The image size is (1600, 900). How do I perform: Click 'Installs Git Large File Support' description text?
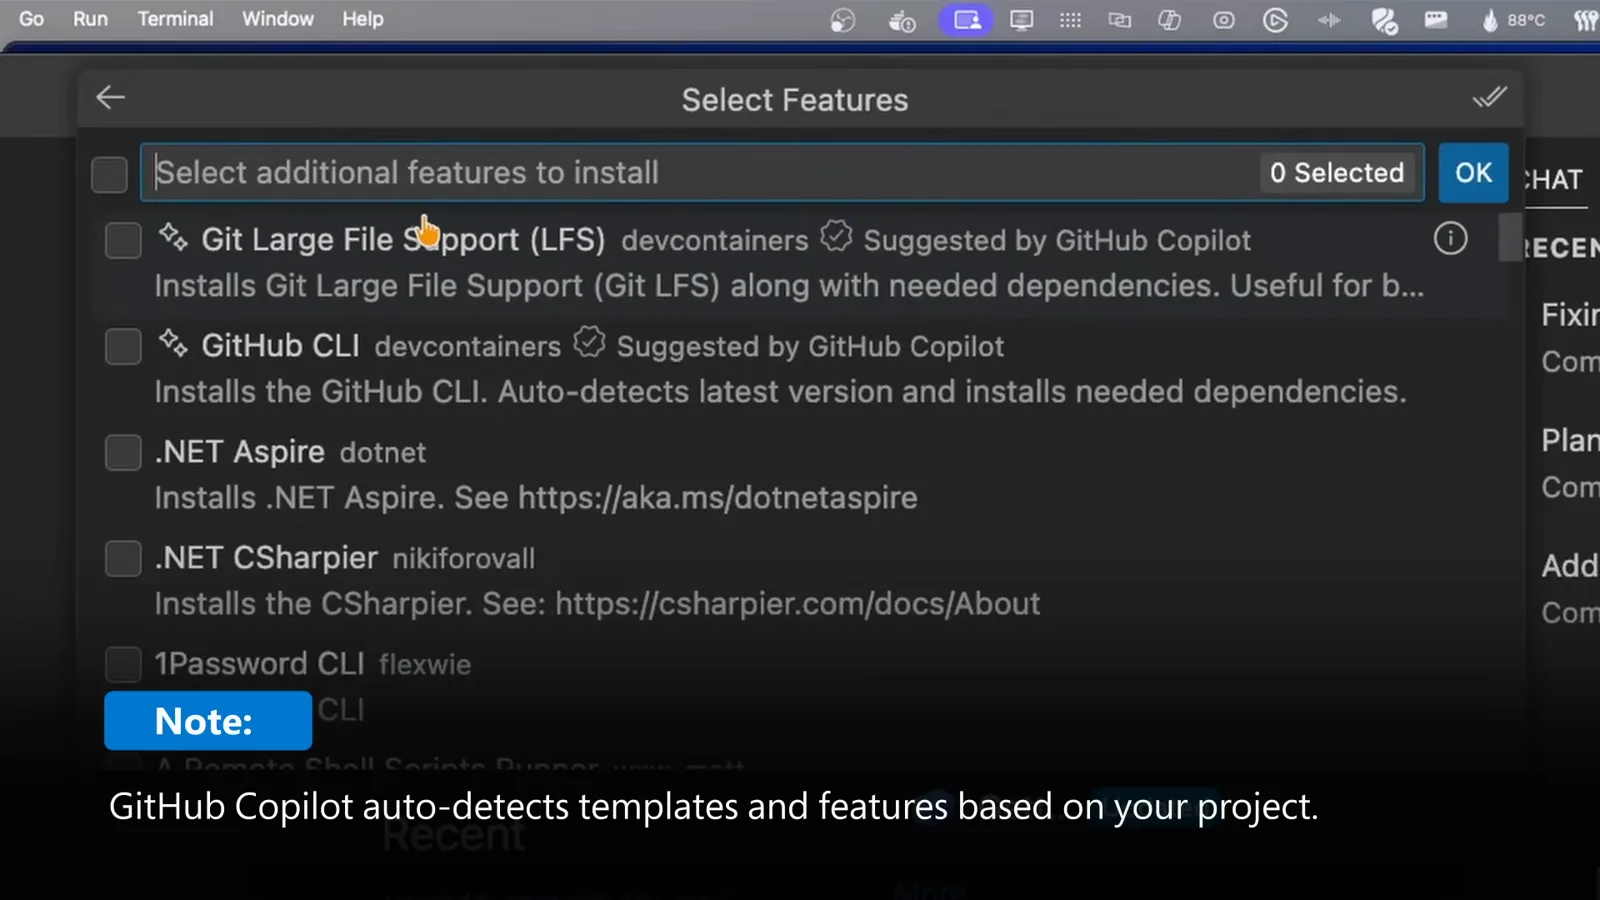(789, 286)
